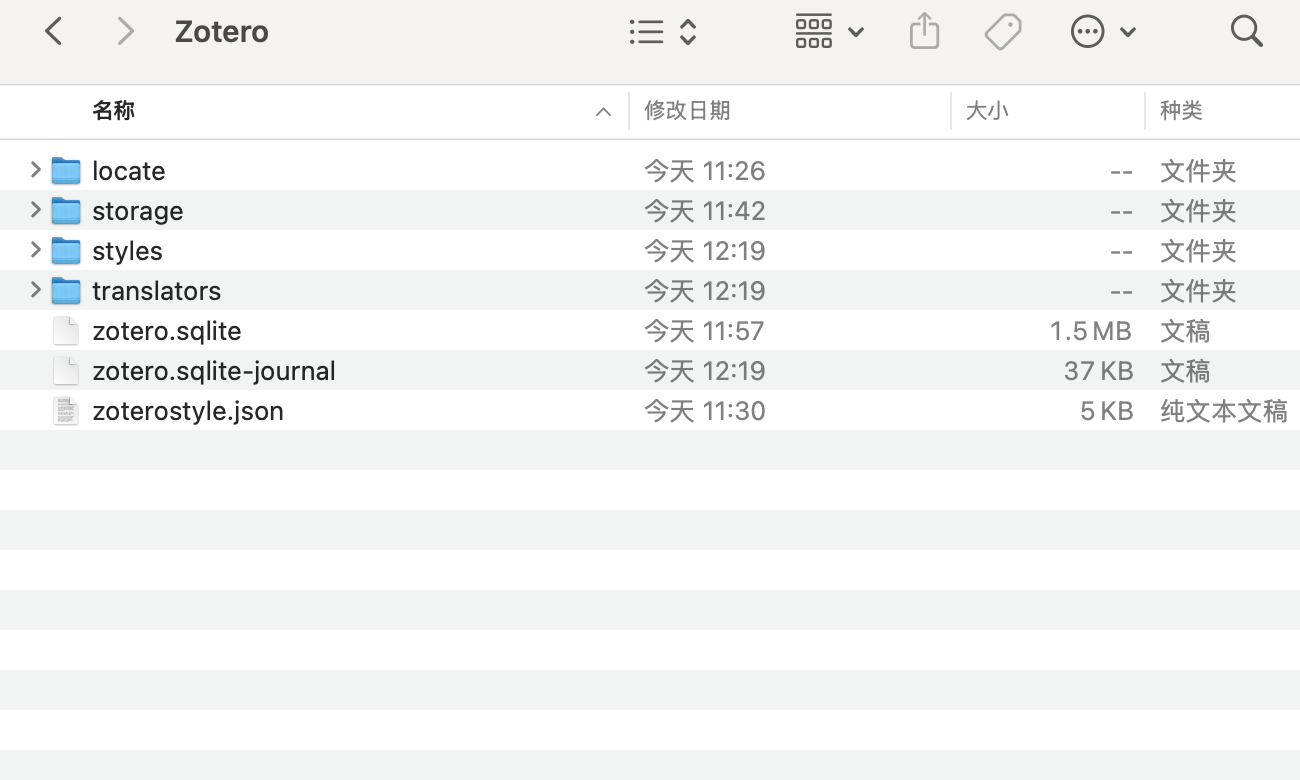Select the file name zoterostyle.json

coord(188,411)
